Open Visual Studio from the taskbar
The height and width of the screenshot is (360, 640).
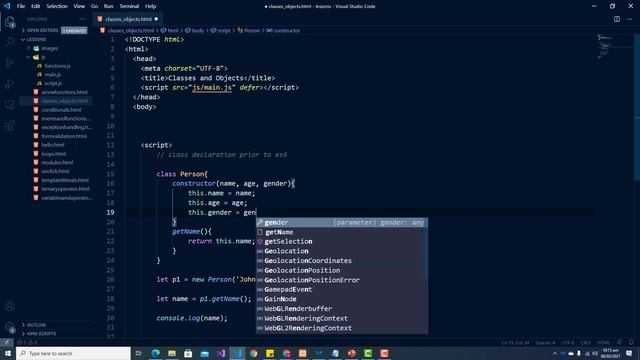(221, 353)
